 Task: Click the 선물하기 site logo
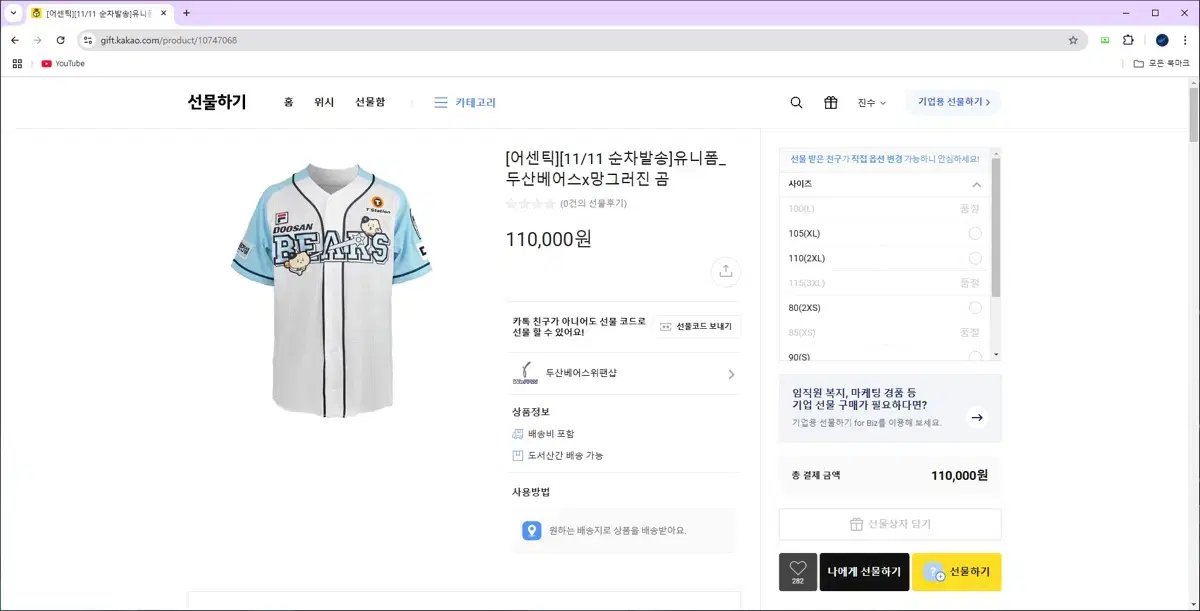point(217,102)
